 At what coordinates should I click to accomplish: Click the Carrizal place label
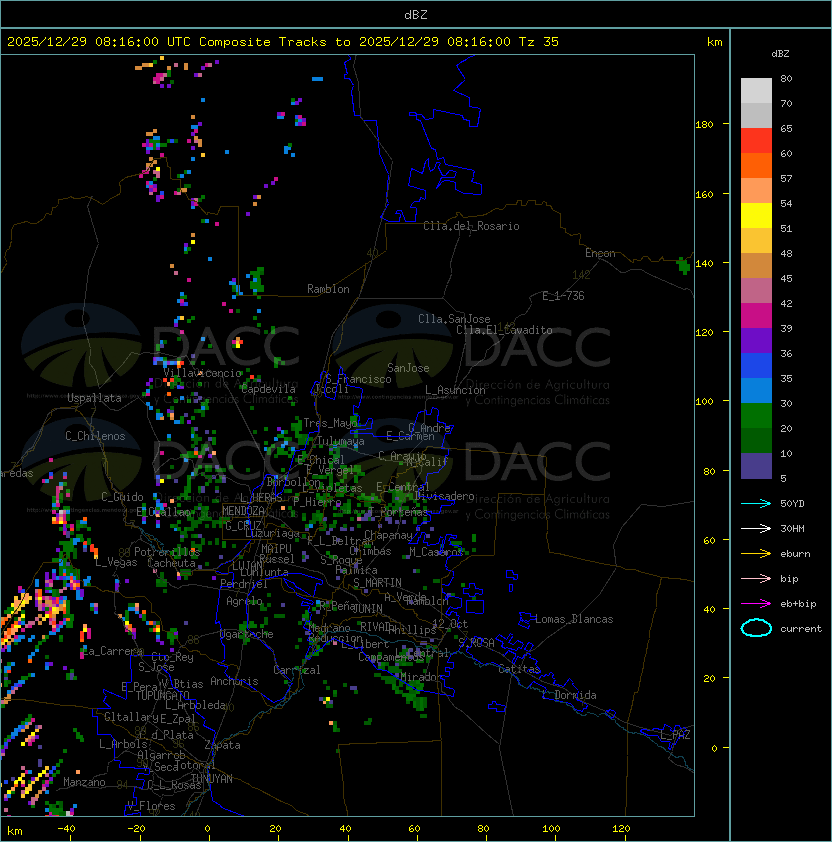click(x=296, y=670)
